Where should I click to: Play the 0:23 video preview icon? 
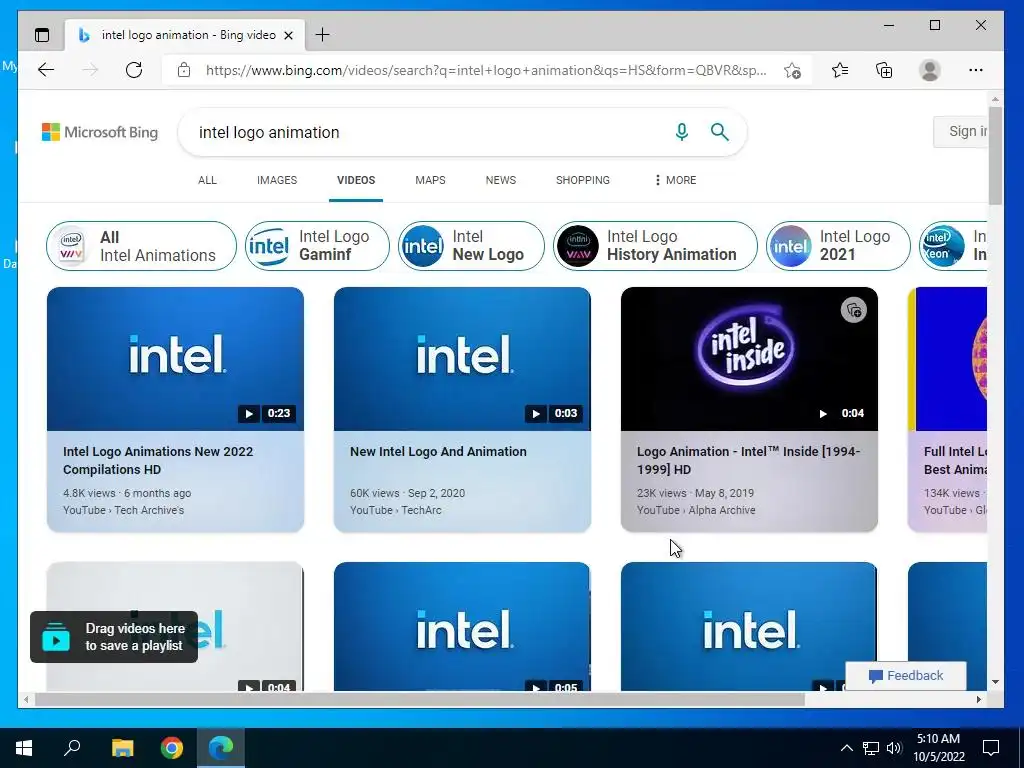point(248,413)
